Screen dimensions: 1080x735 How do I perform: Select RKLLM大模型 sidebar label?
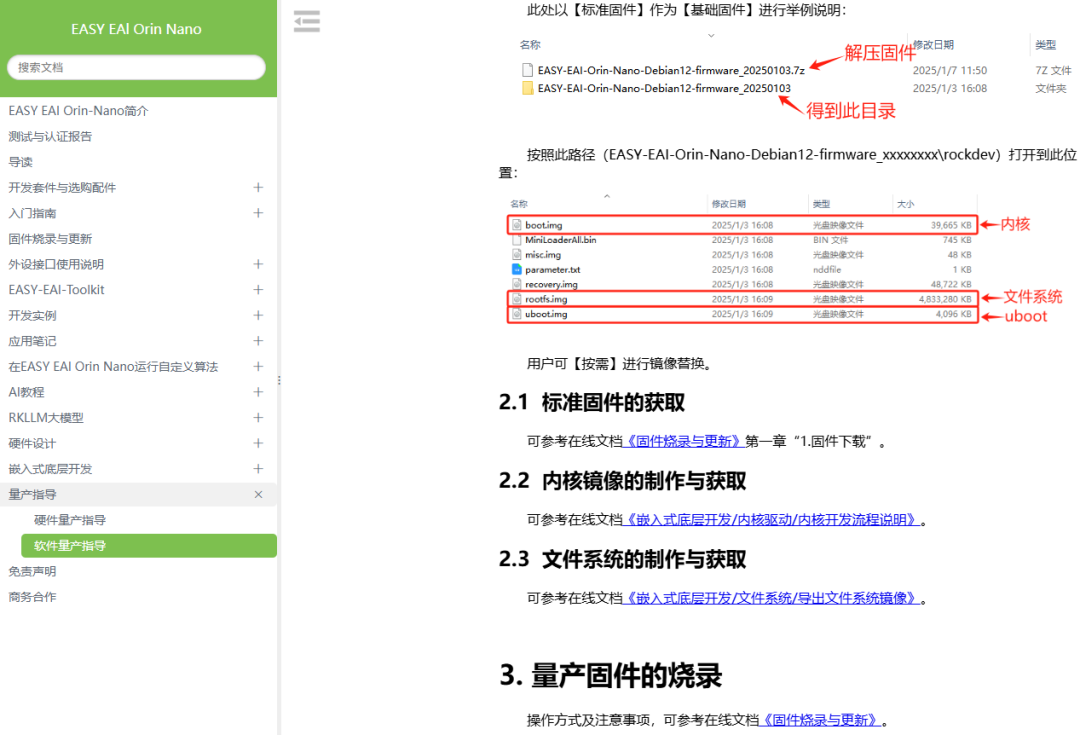point(46,417)
